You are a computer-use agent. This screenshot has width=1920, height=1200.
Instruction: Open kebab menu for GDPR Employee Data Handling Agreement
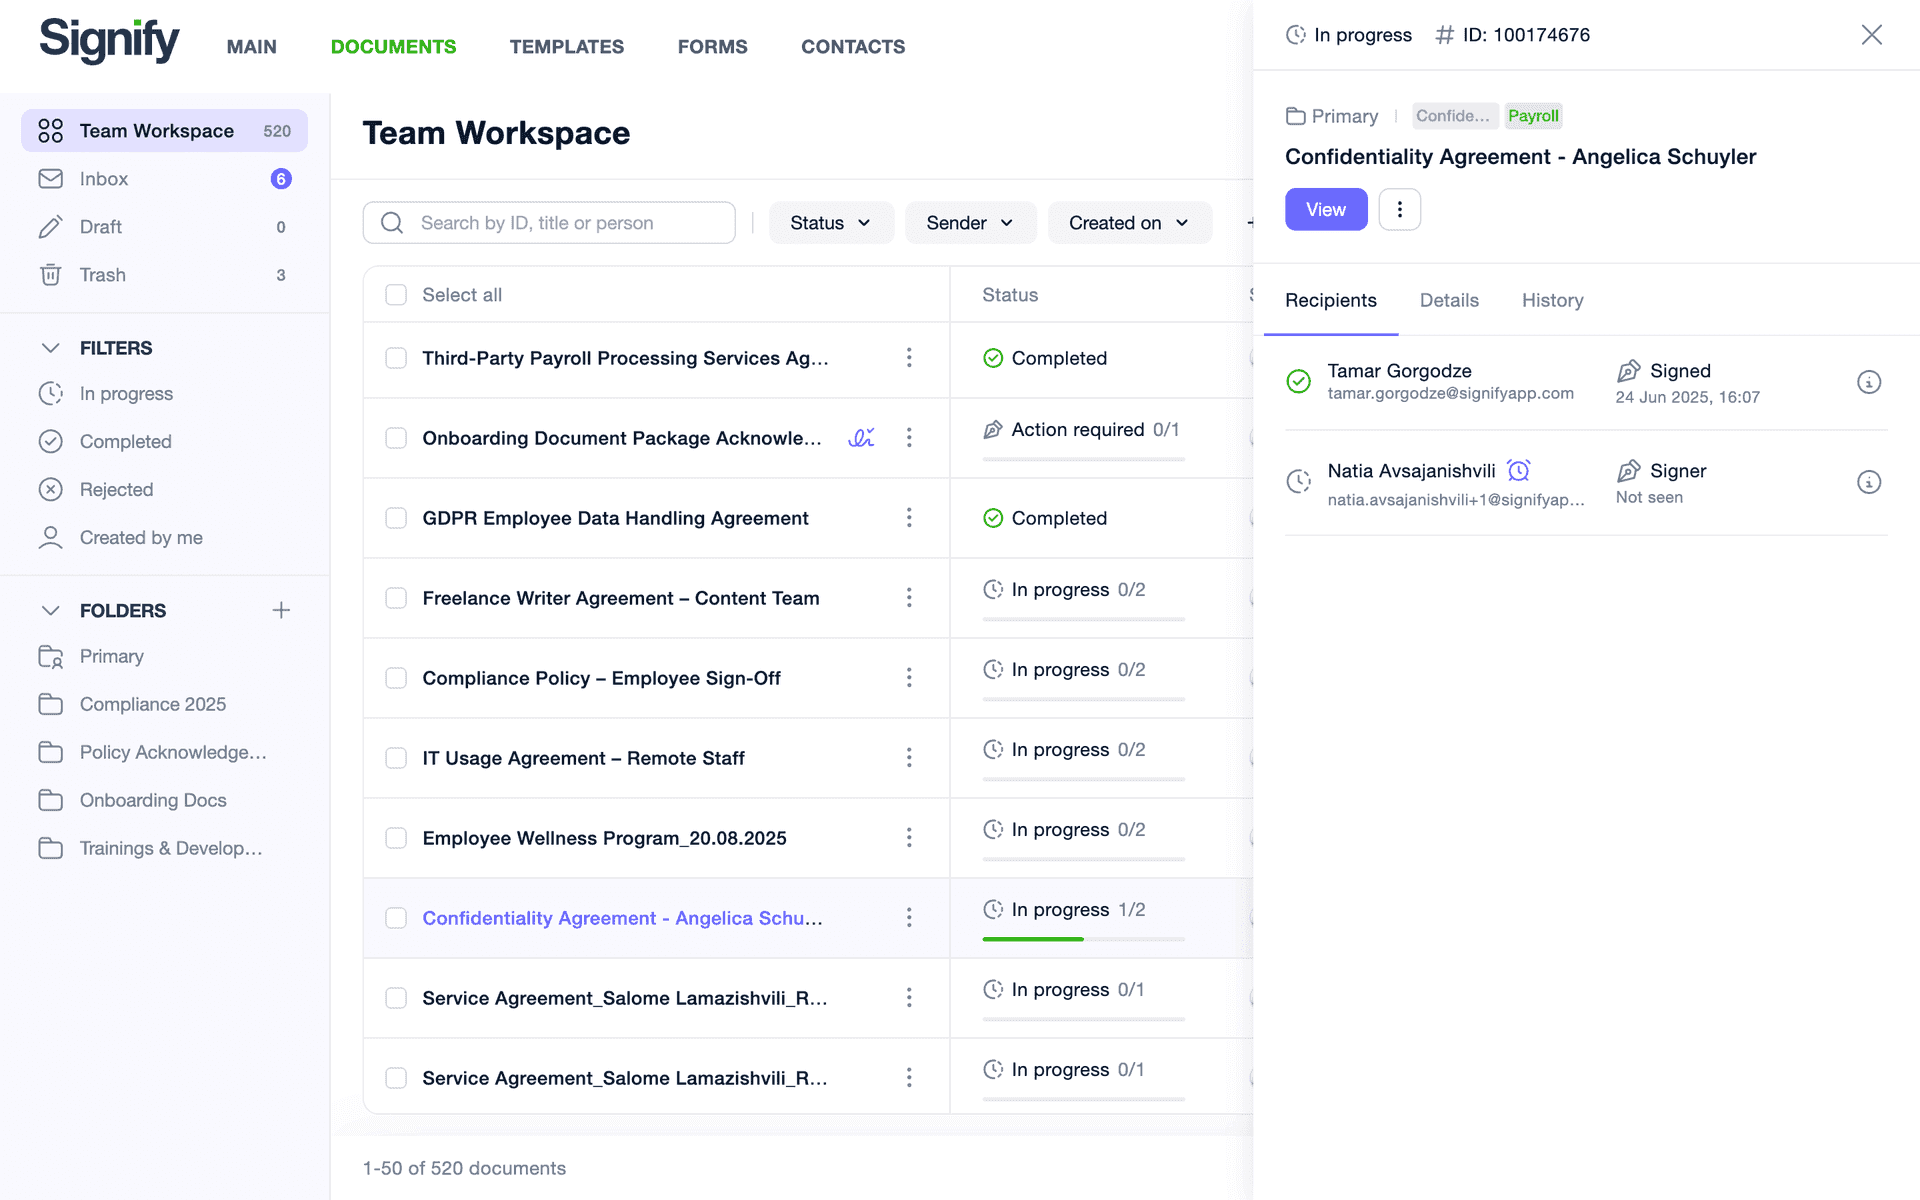pos(909,517)
